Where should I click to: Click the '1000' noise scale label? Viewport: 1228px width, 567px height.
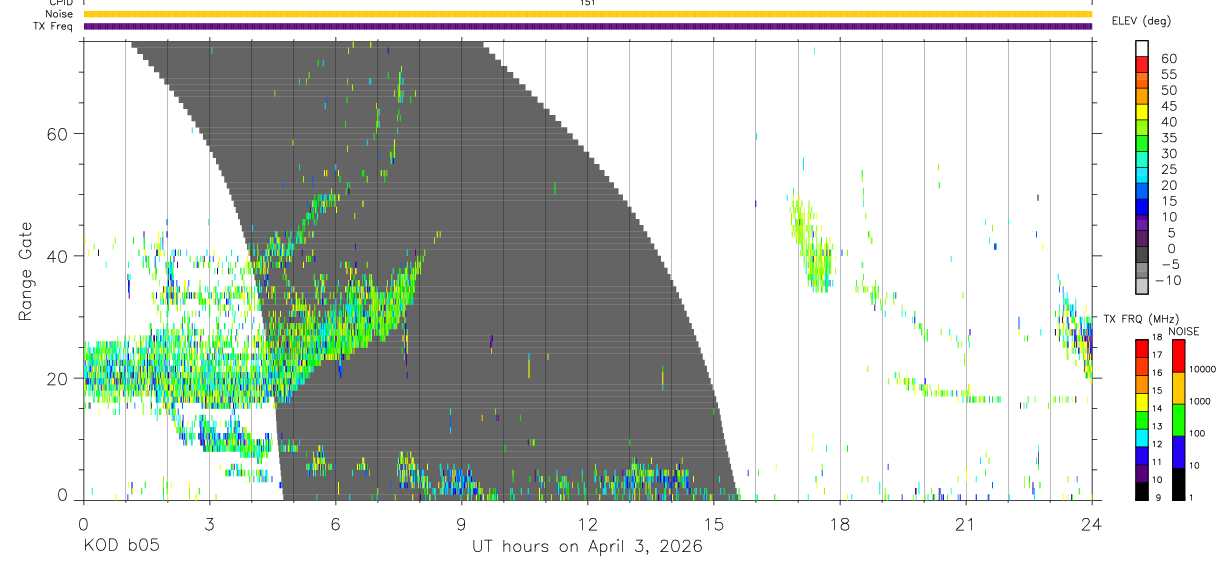[x=1200, y=401]
